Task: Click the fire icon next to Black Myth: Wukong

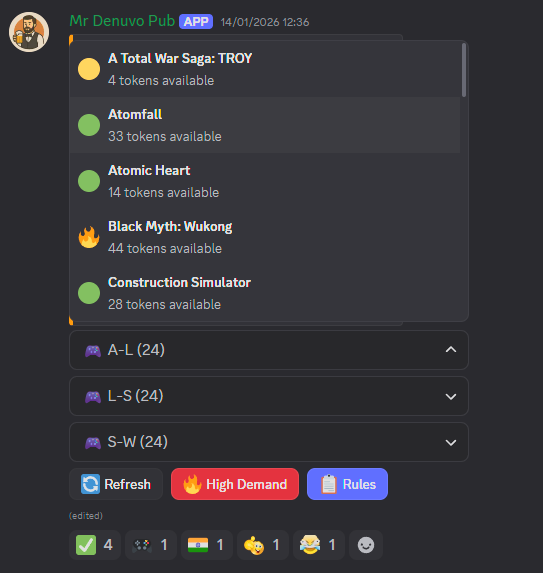Action: (89, 237)
